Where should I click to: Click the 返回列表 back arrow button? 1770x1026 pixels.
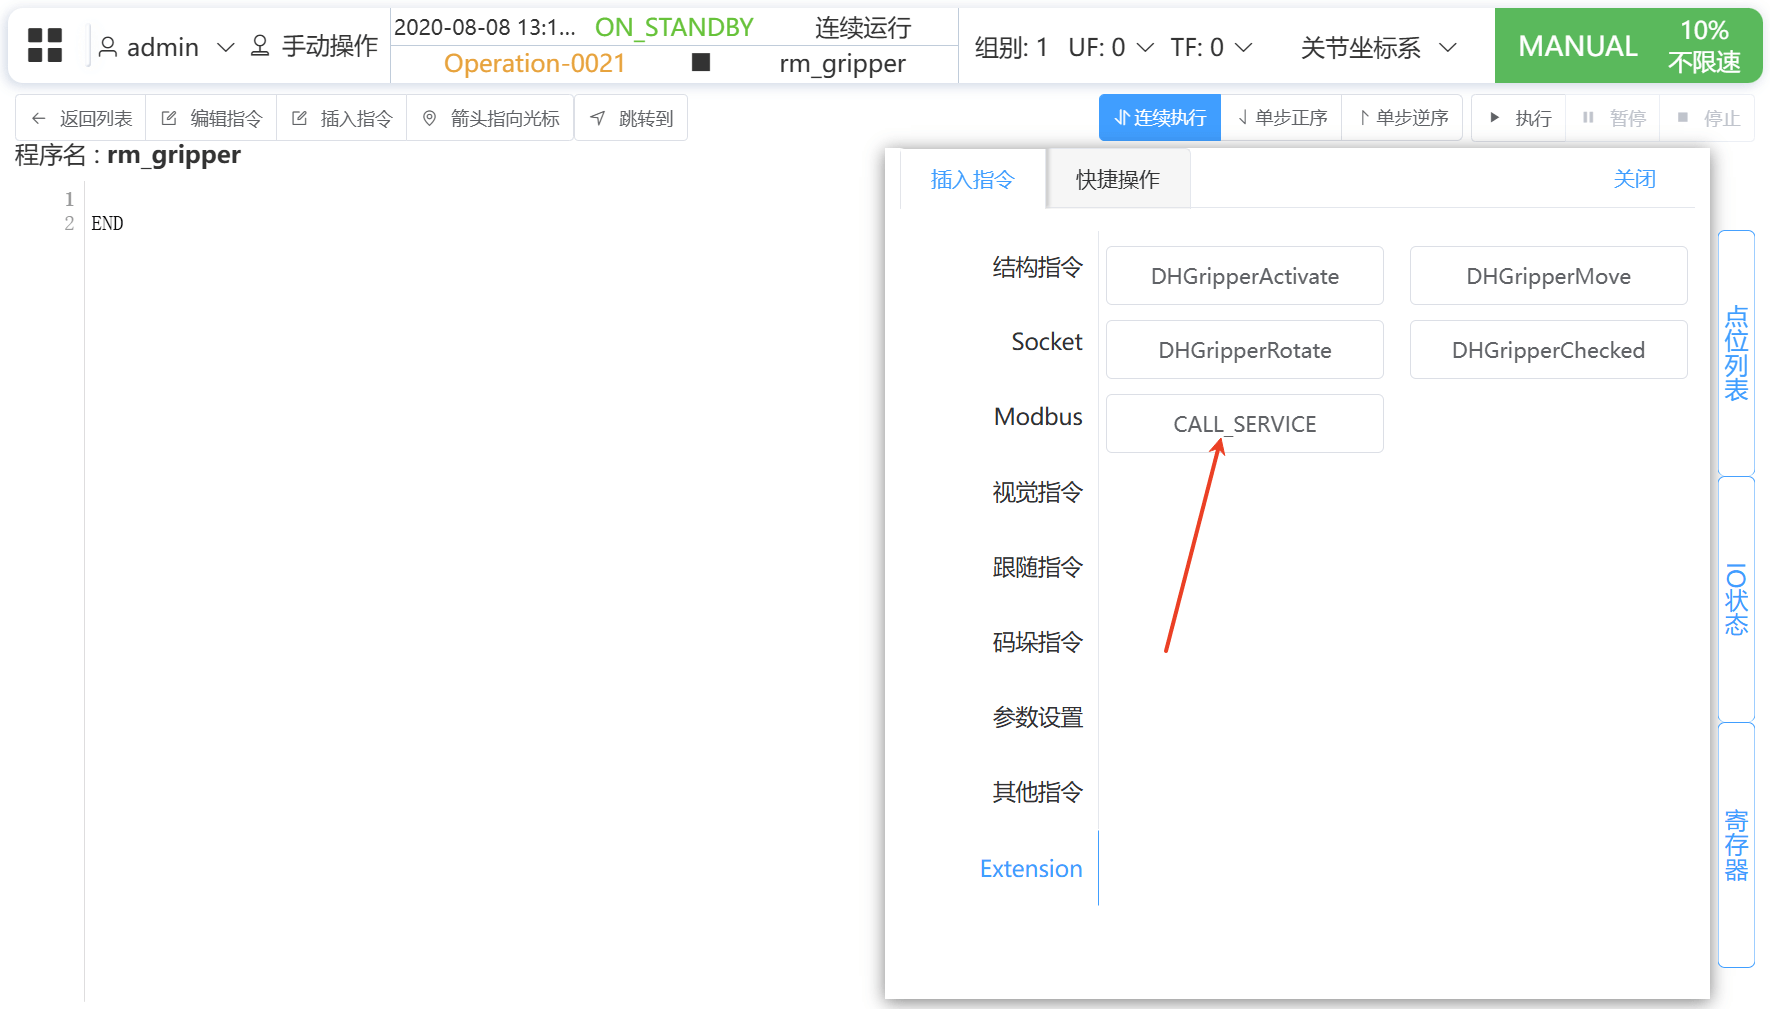(81, 118)
